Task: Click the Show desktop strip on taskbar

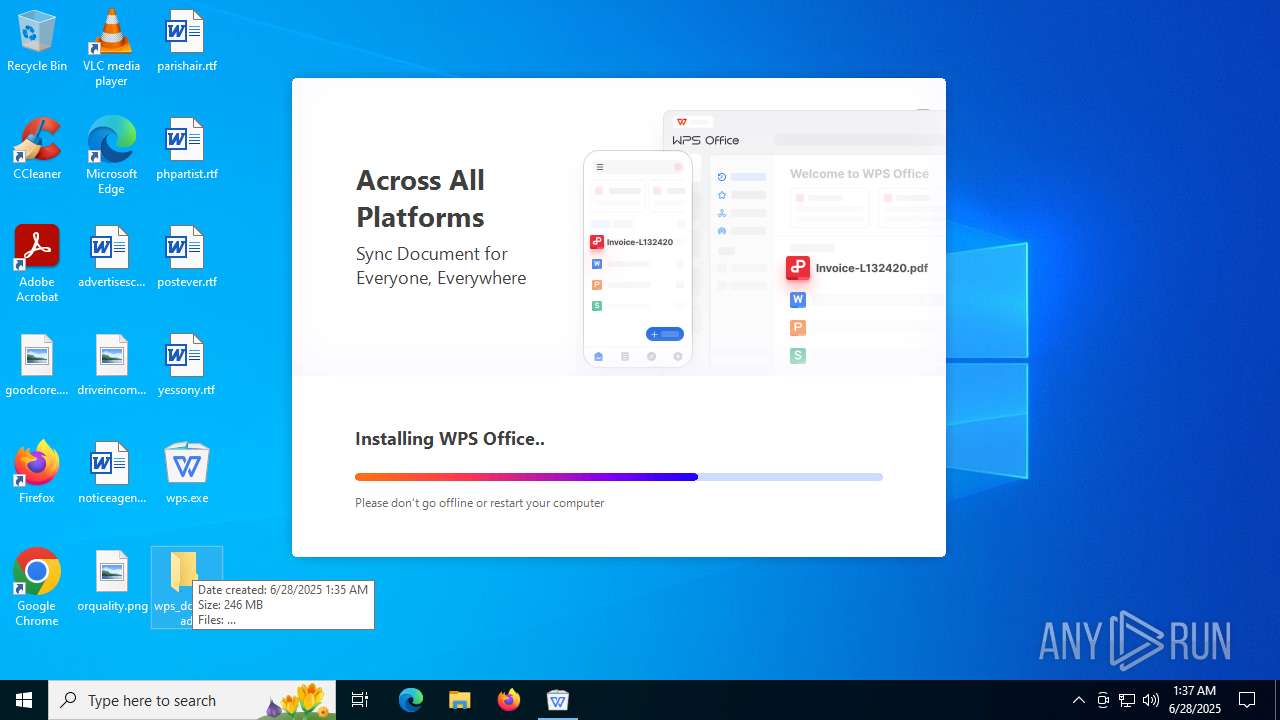Action: (x=1277, y=700)
